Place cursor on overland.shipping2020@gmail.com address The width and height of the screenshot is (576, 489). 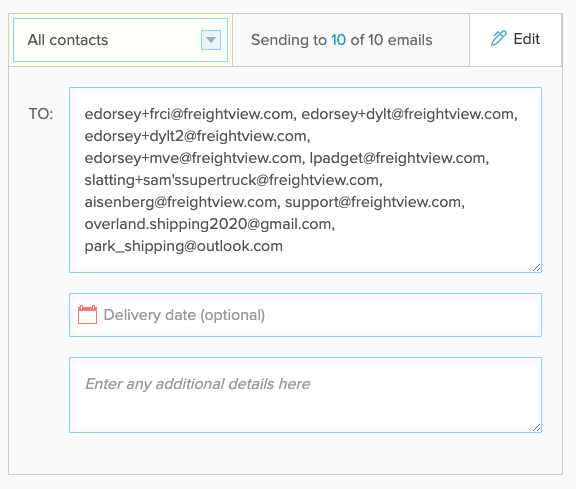(x=208, y=224)
